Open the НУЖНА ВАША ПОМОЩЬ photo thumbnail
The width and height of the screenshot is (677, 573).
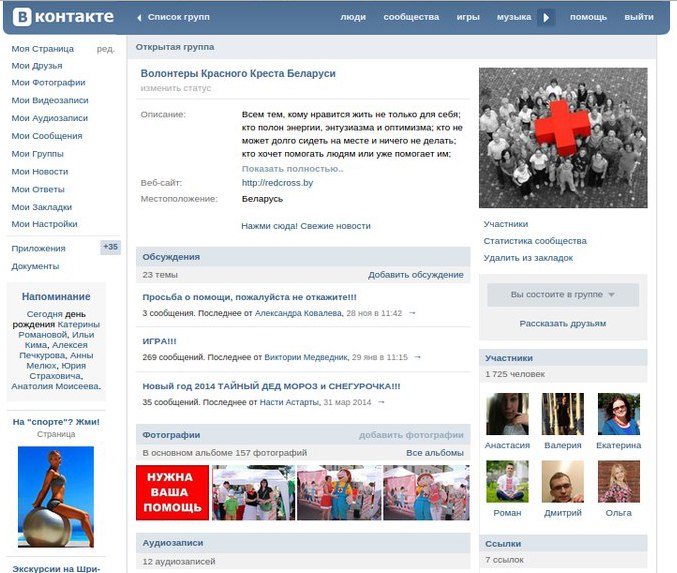click(x=172, y=492)
